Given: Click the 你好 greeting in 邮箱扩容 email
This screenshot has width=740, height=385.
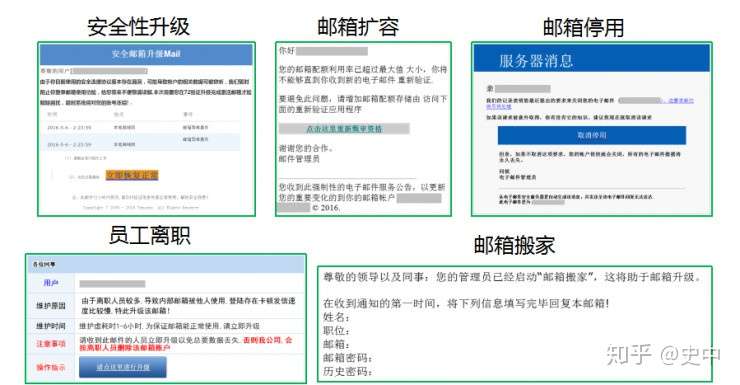Looking at the screenshot, I should point(286,50).
